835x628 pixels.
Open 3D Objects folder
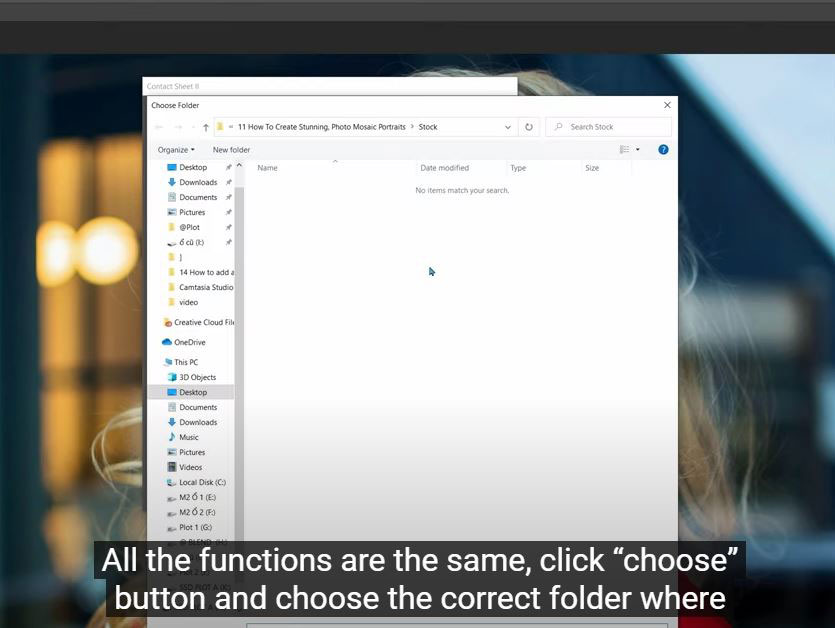(198, 377)
